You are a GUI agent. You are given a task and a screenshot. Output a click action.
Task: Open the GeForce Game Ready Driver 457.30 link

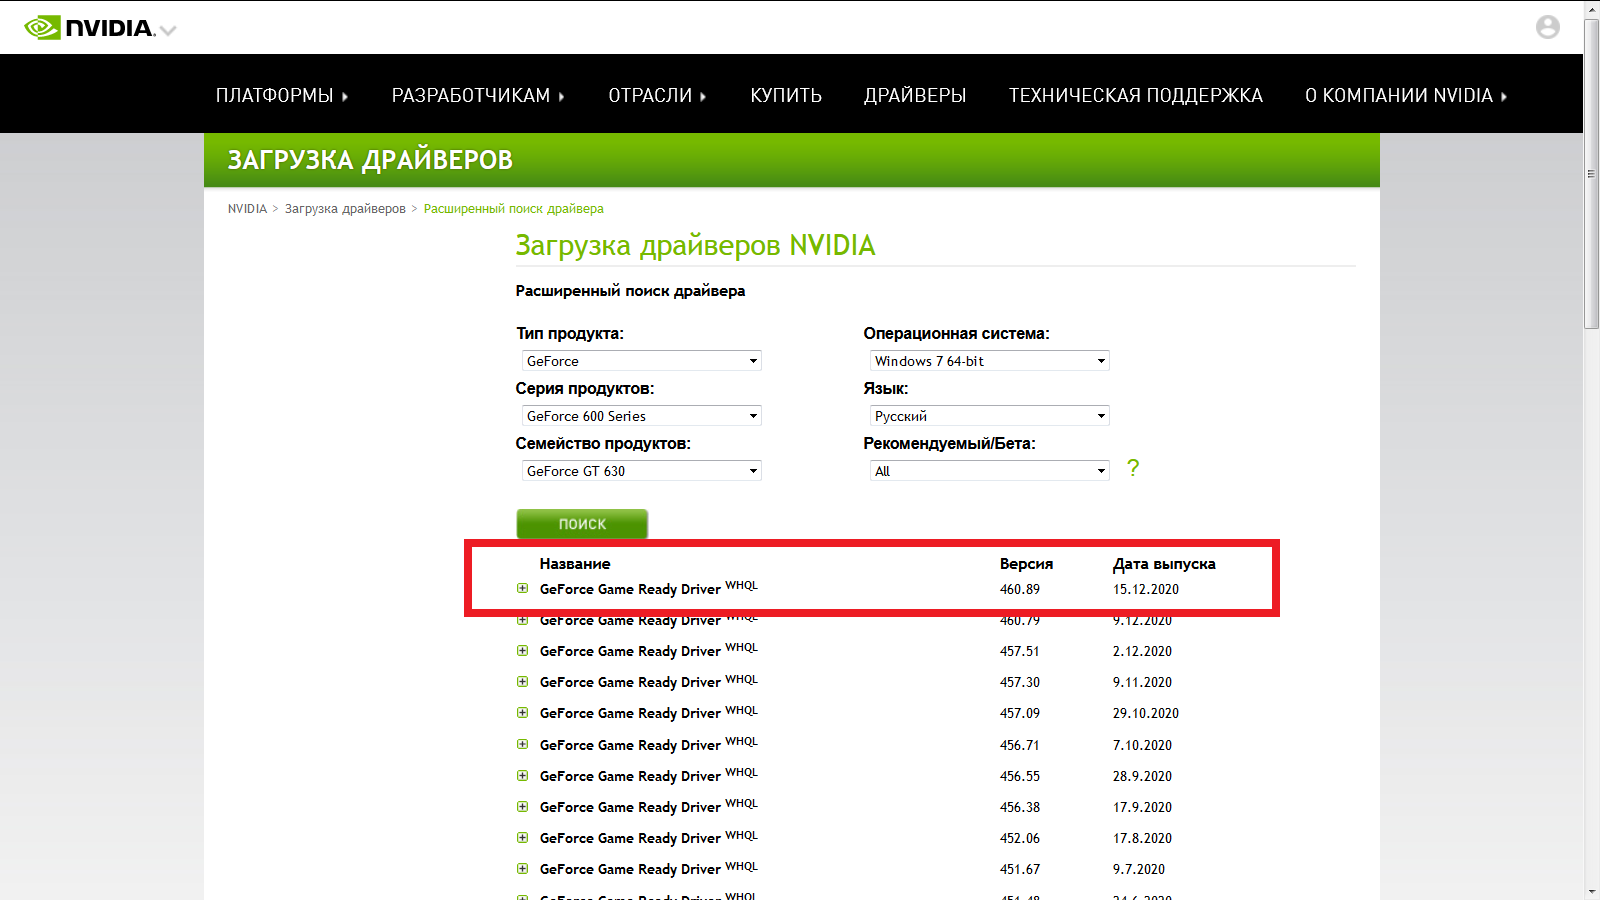649,681
